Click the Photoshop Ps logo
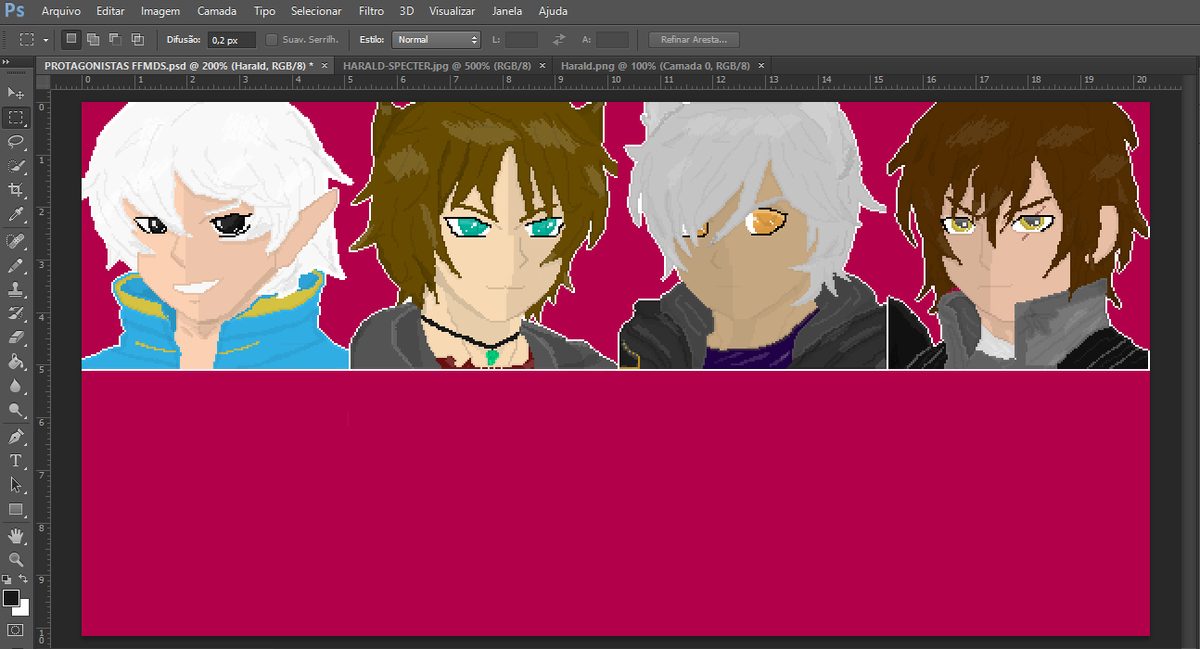 [x=14, y=11]
